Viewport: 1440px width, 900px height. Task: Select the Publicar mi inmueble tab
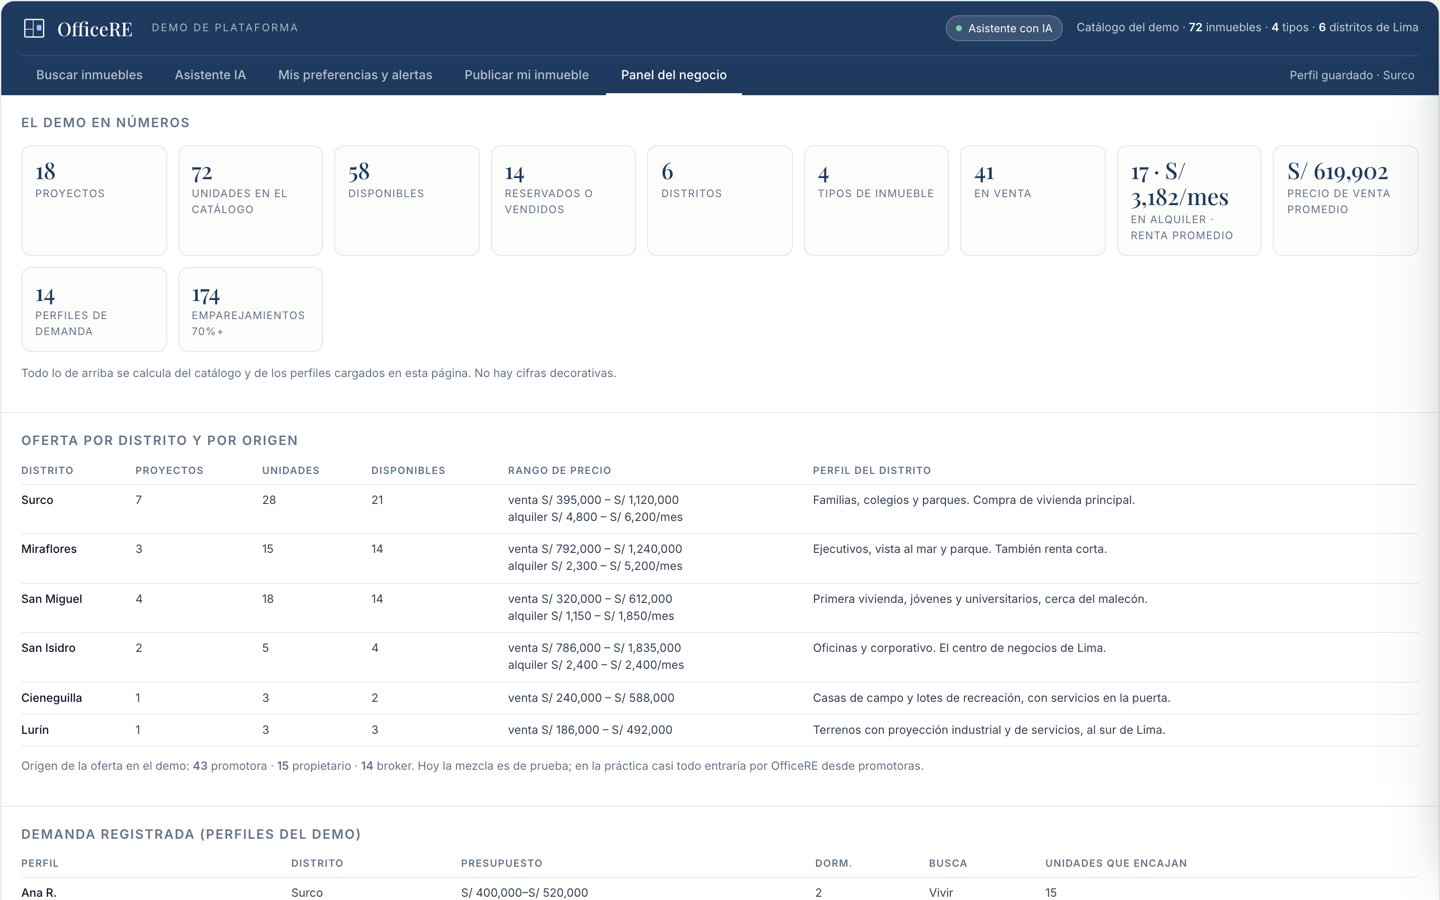(x=526, y=75)
